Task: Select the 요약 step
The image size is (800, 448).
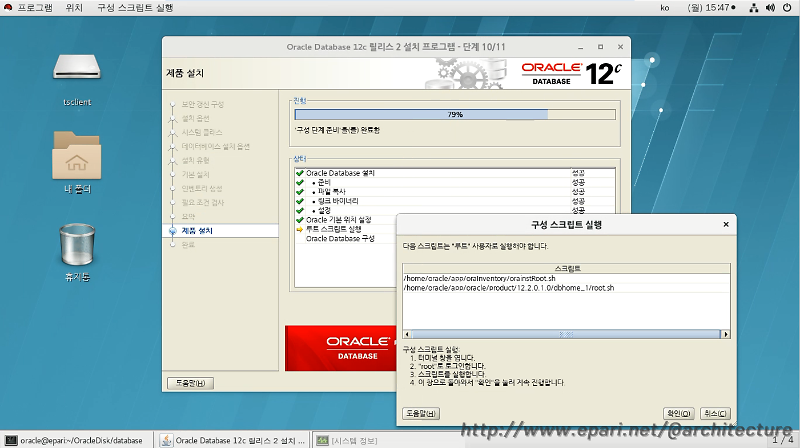Action: pos(188,216)
